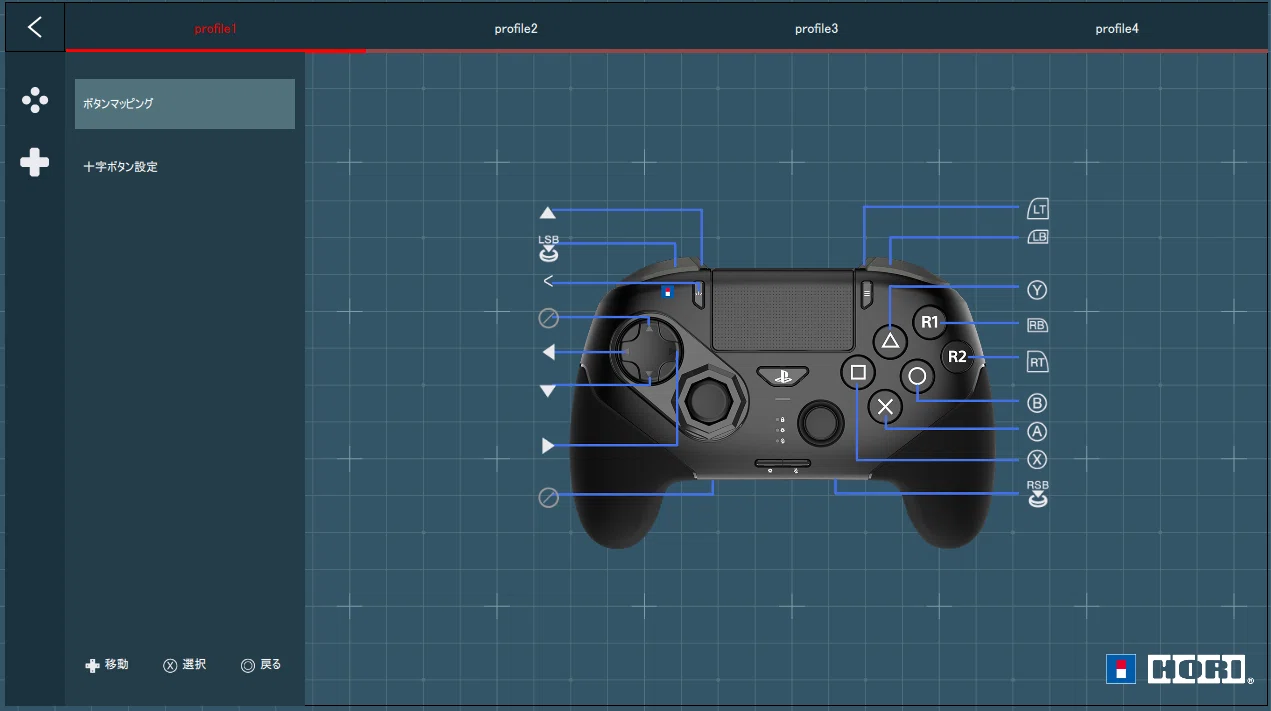The height and width of the screenshot is (711, 1271).
Task: Select the RT mapping icon
Action: pos(1038,361)
